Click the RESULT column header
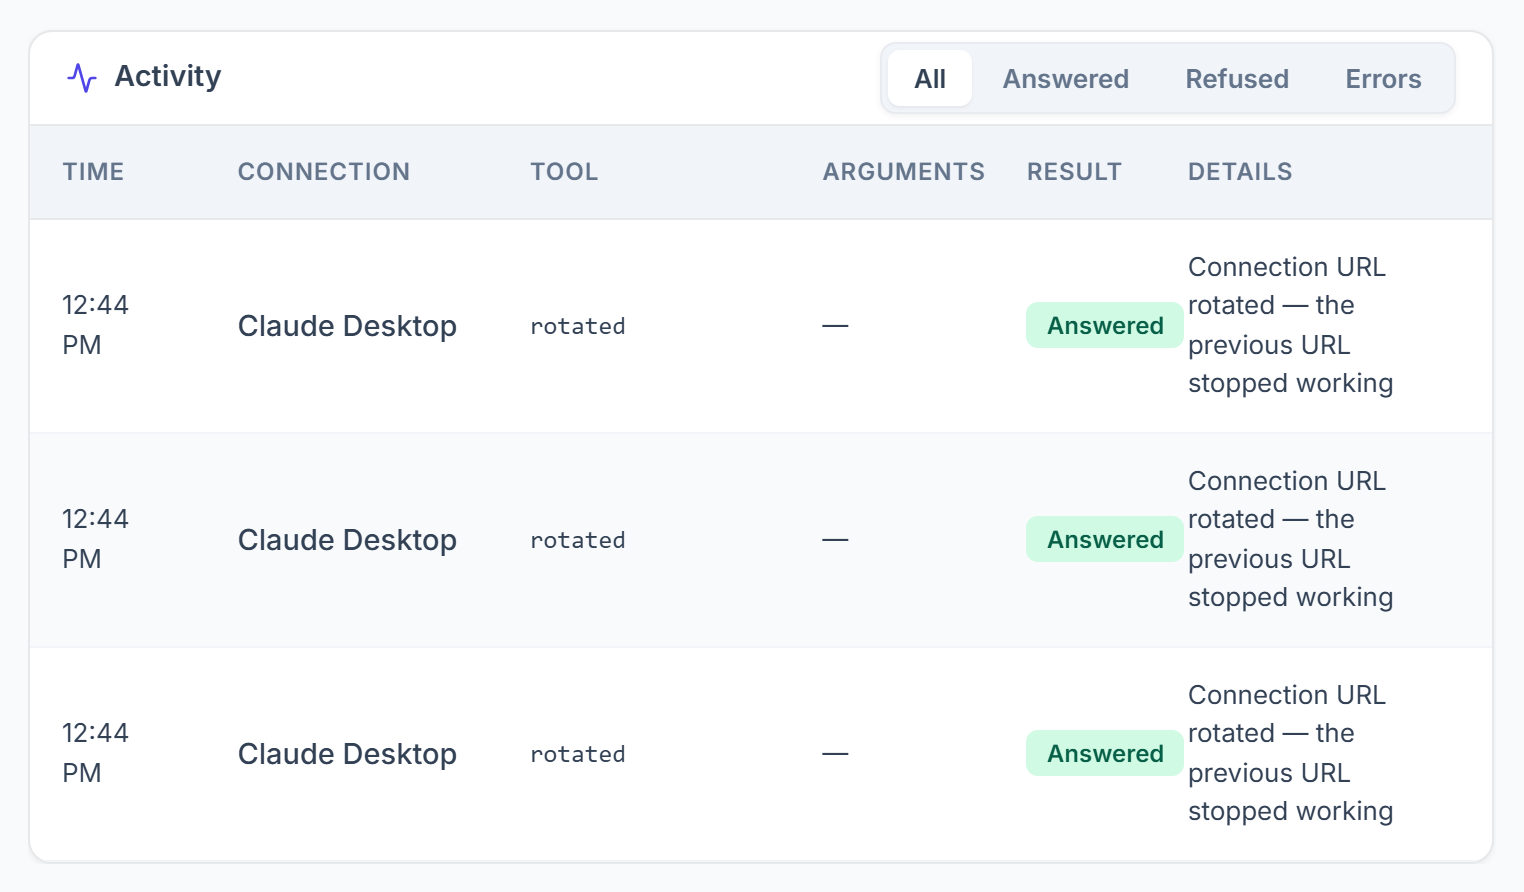 tap(1074, 172)
